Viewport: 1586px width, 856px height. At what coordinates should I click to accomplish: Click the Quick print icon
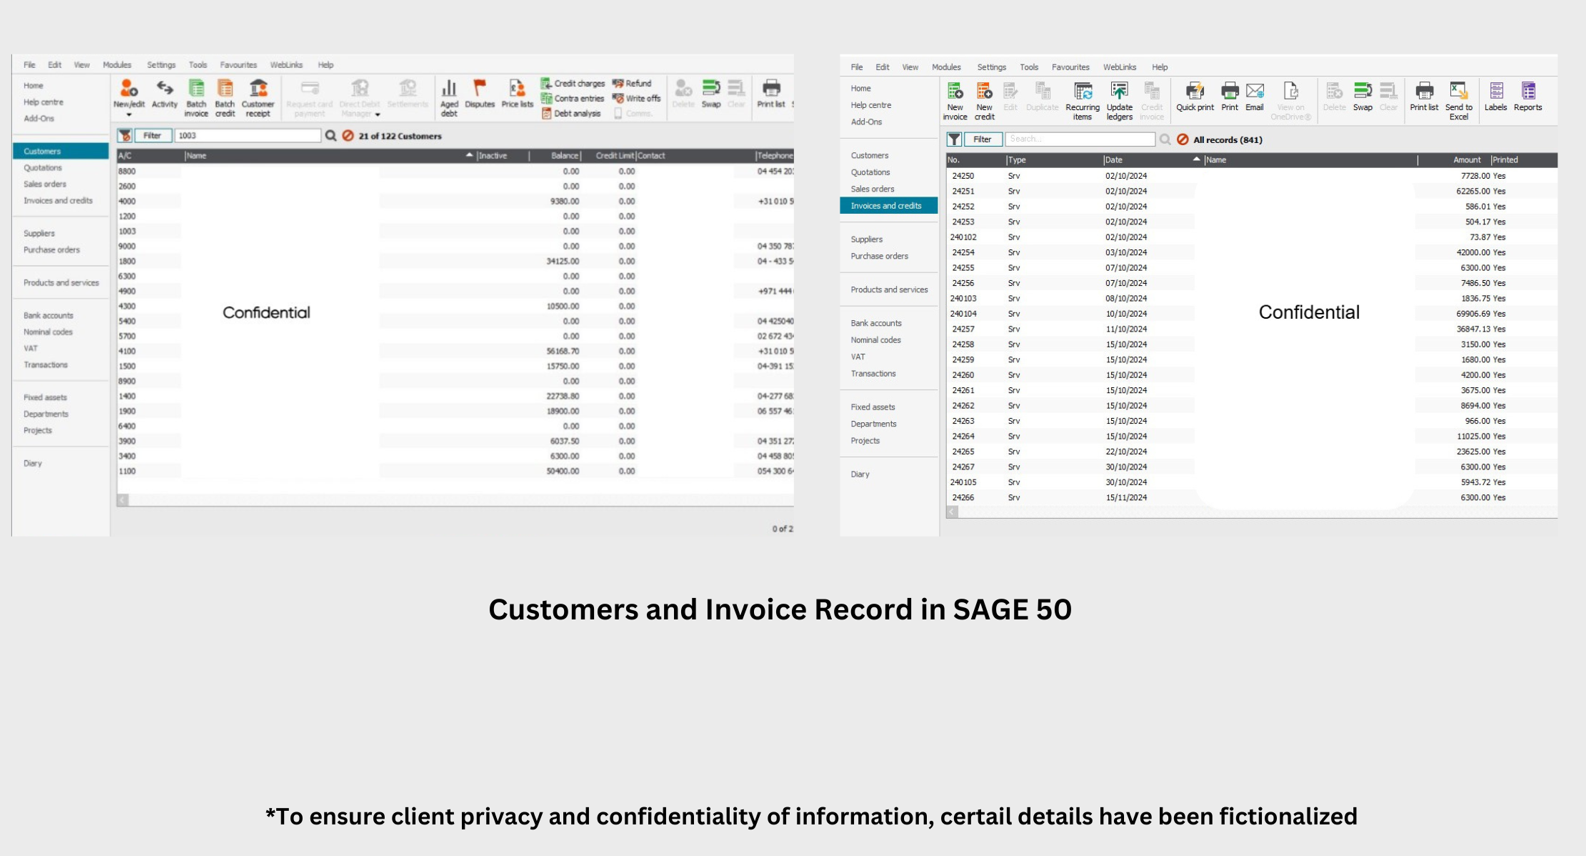[1194, 94]
